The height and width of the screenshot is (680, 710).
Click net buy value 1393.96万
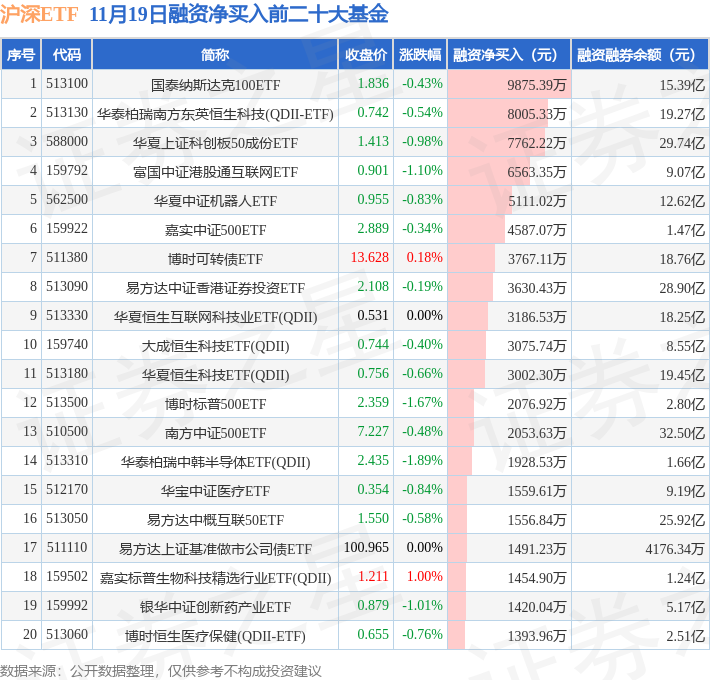537,635
